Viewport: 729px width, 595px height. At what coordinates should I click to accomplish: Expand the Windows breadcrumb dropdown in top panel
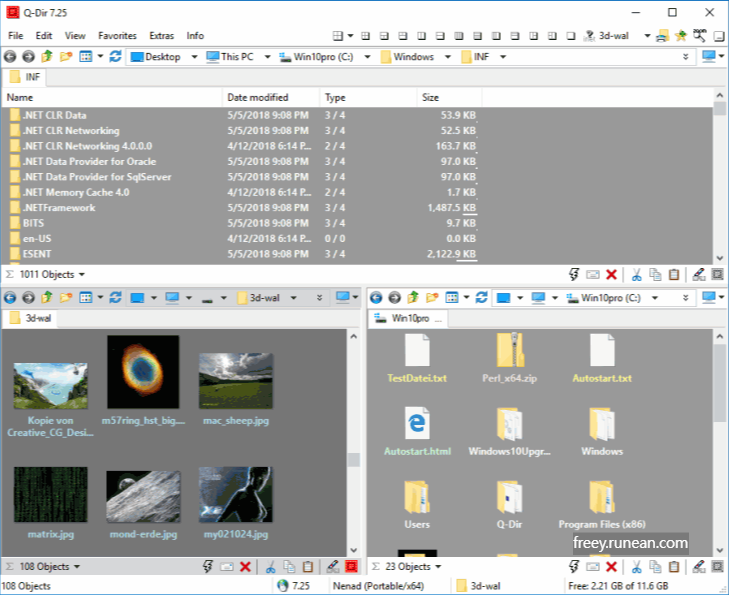[x=448, y=57]
